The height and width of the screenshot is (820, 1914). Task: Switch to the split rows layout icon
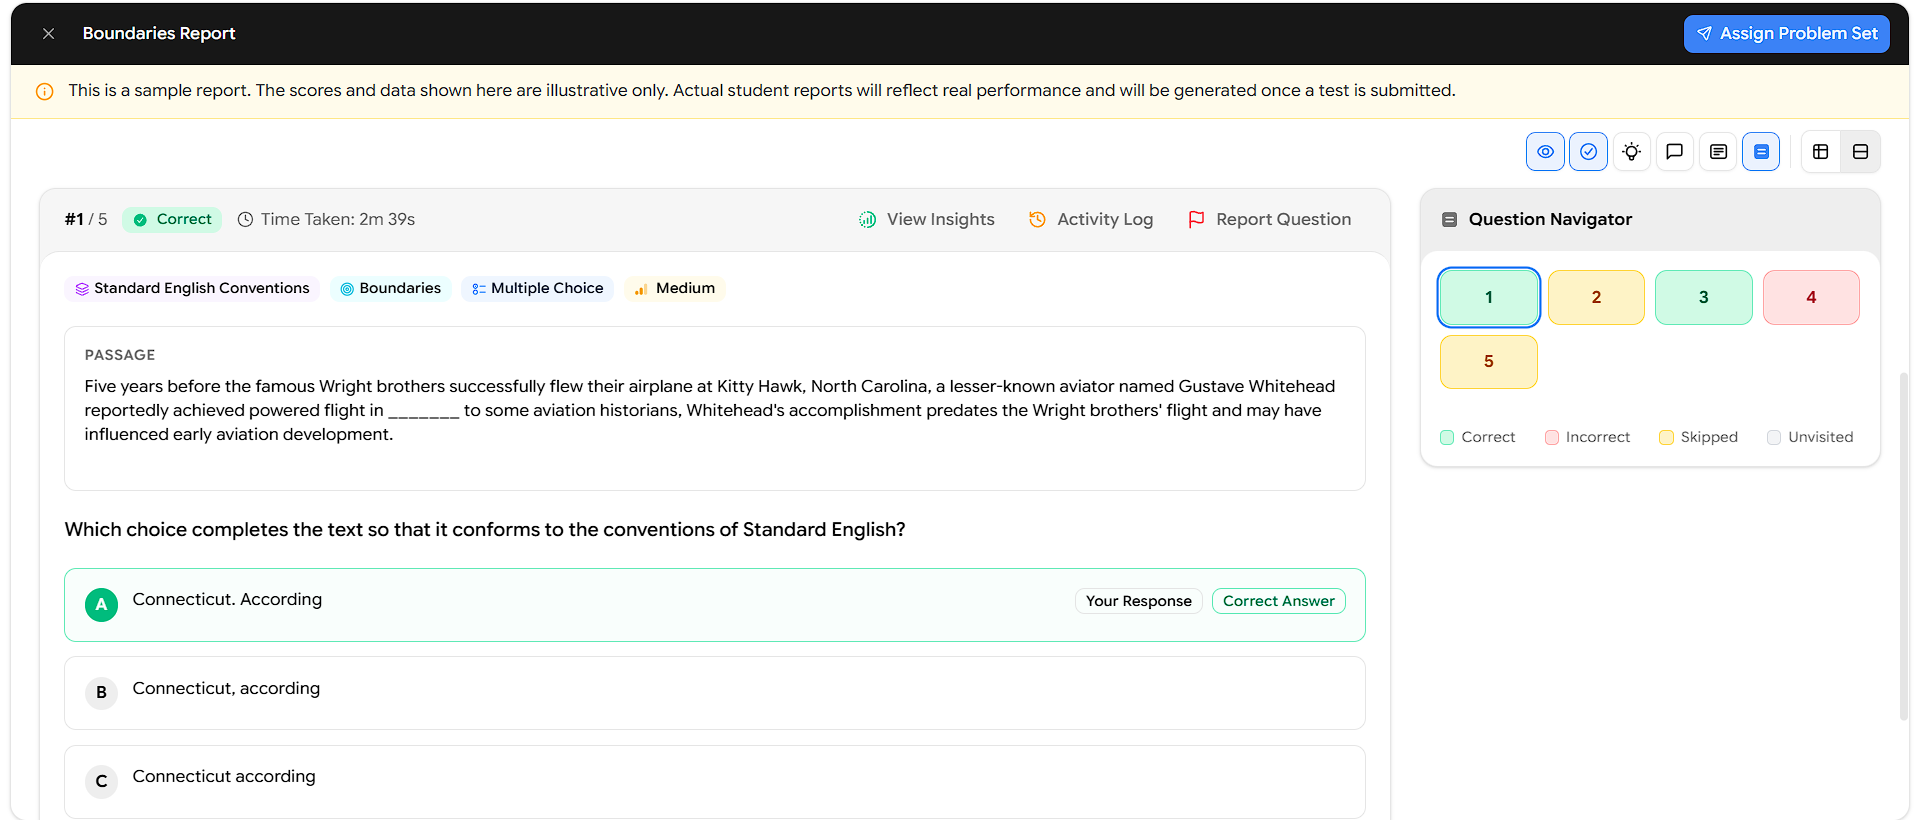(1860, 152)
